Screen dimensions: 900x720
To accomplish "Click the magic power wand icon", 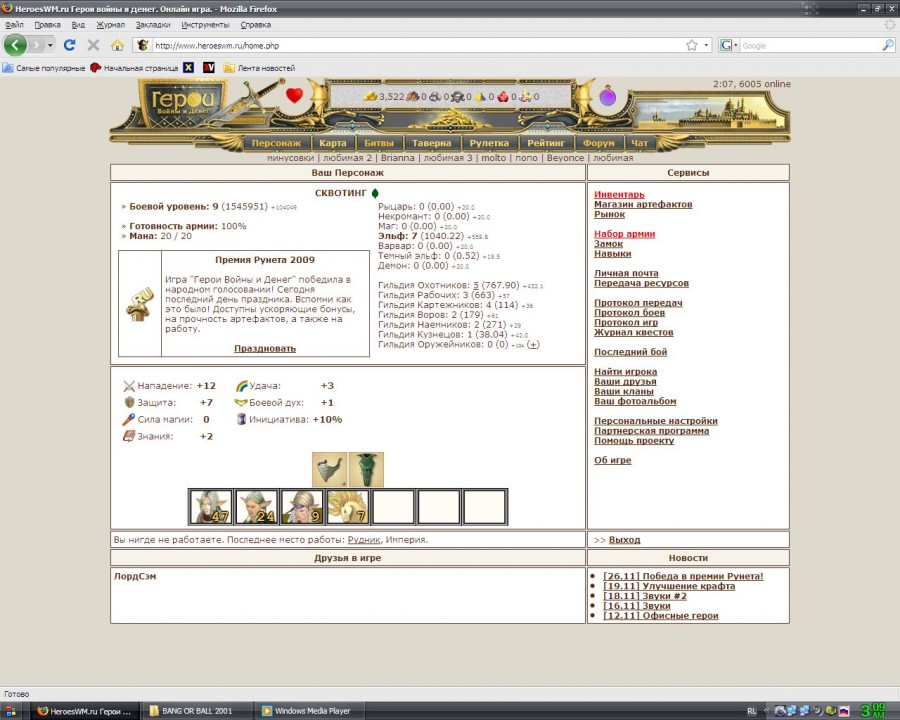I will coord(129,419).
